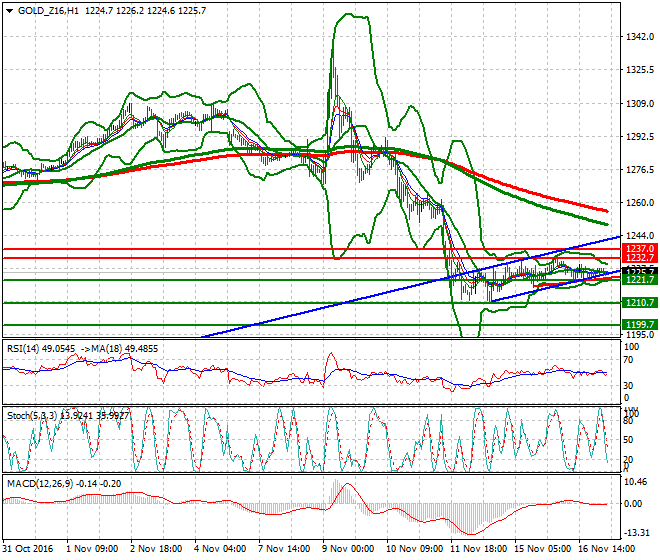
Task: Select the 1232.7 red price label
Action: pos(639,258)
